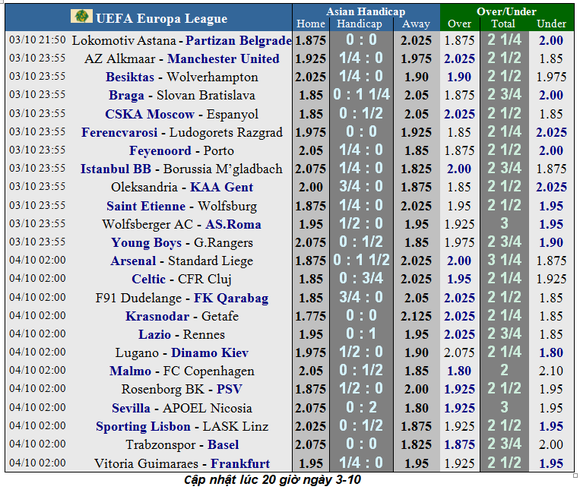Select Lugano over odds 2.075
Viewport: 580px width, 493px height.
click(459, 352)
